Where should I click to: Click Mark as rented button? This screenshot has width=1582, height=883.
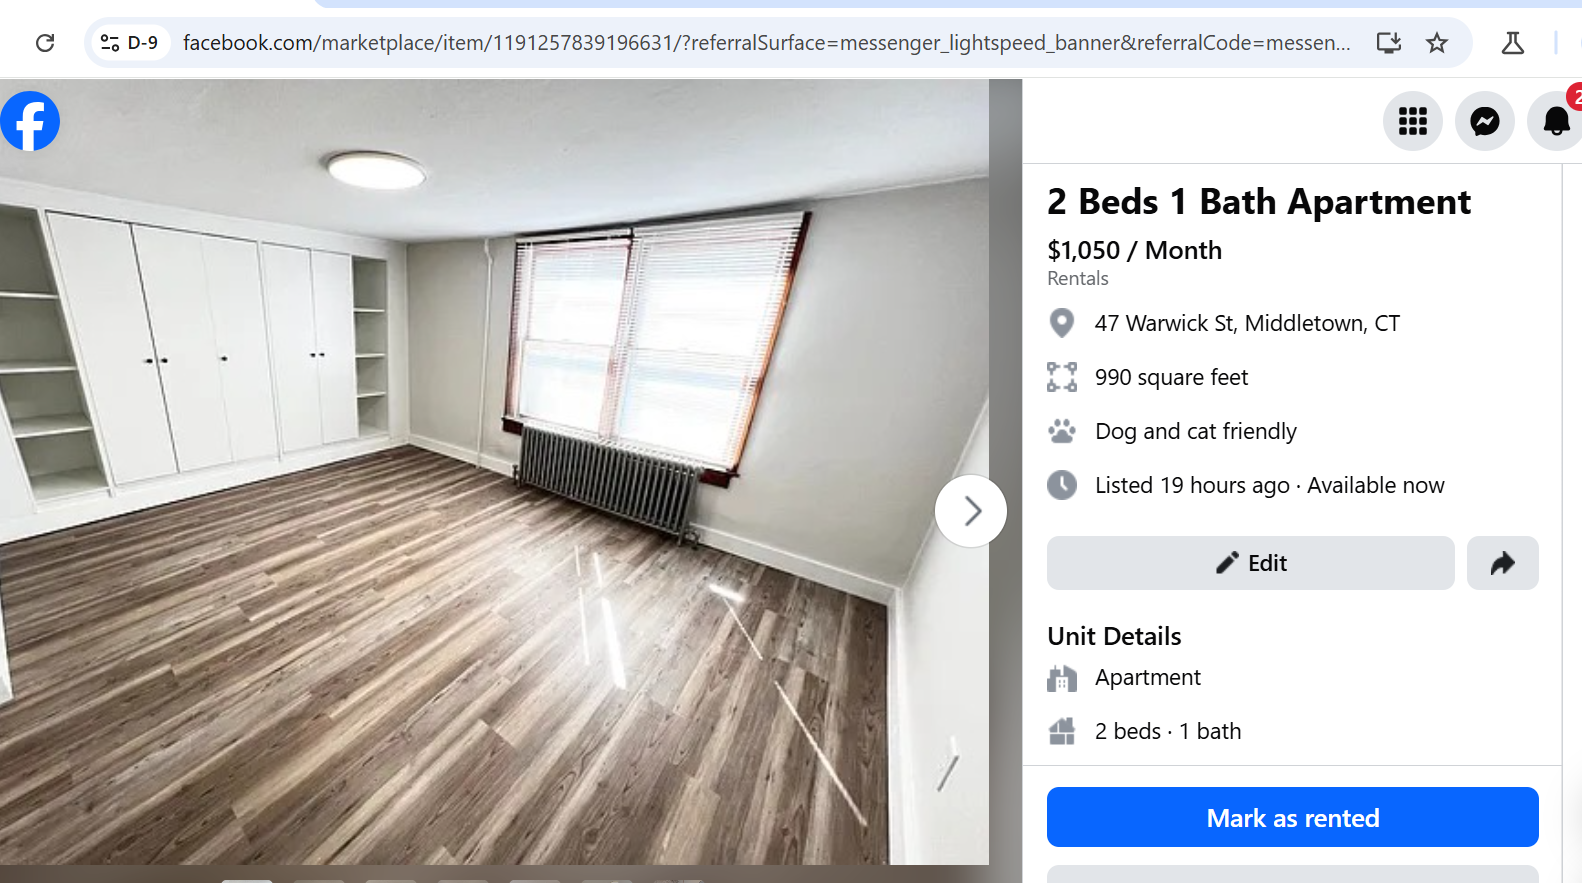(1292, 818)
